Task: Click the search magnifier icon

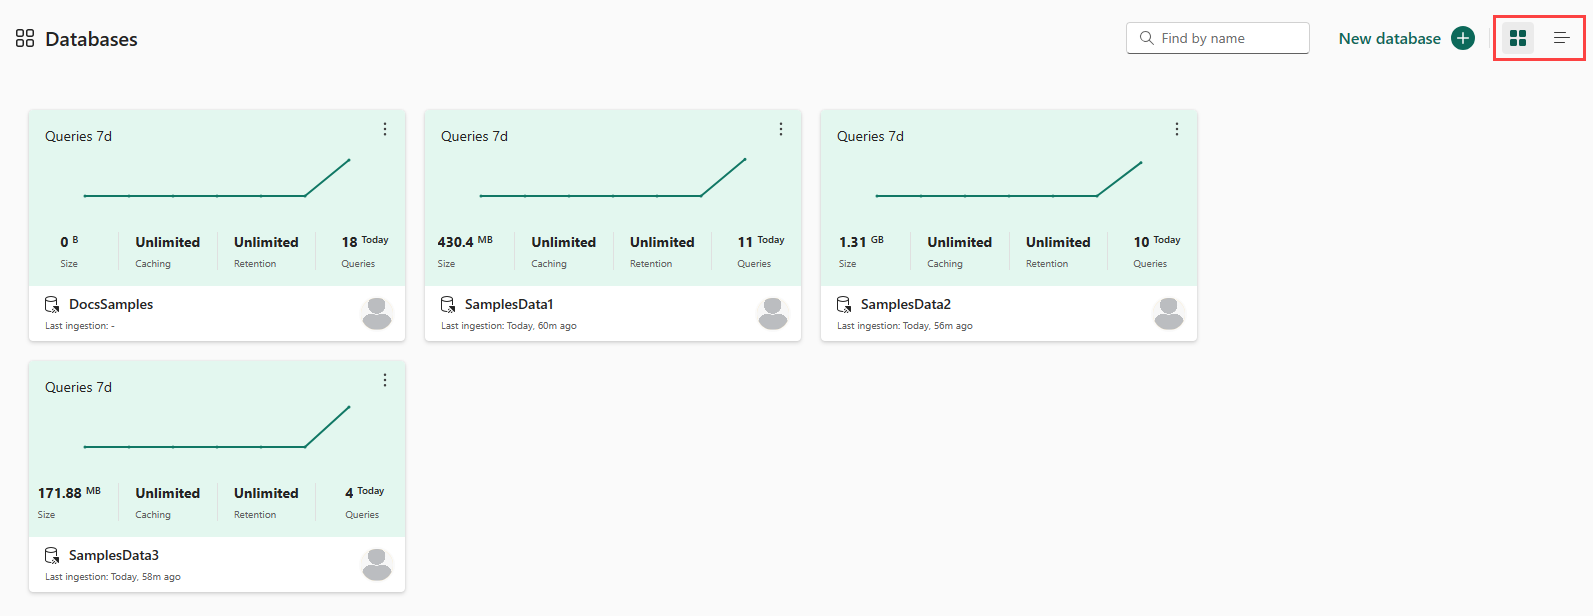Action: click(1147, 38)
